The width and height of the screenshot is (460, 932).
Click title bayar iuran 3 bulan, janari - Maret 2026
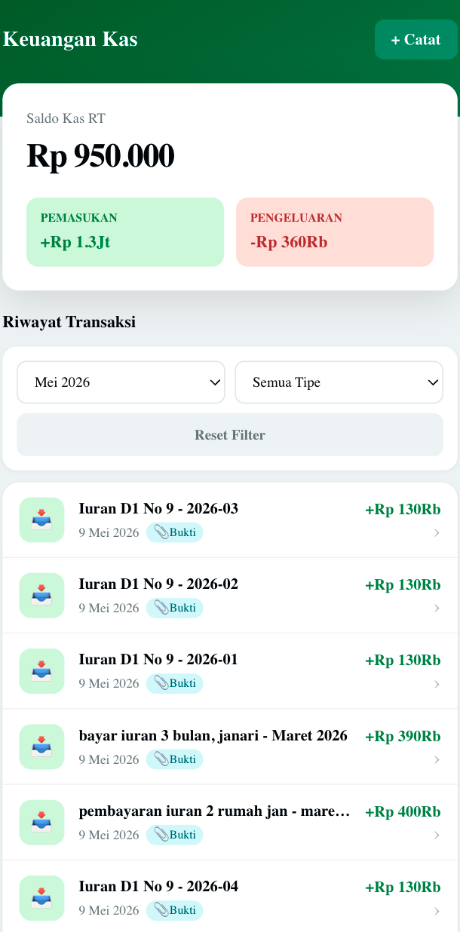coord(213,736)
